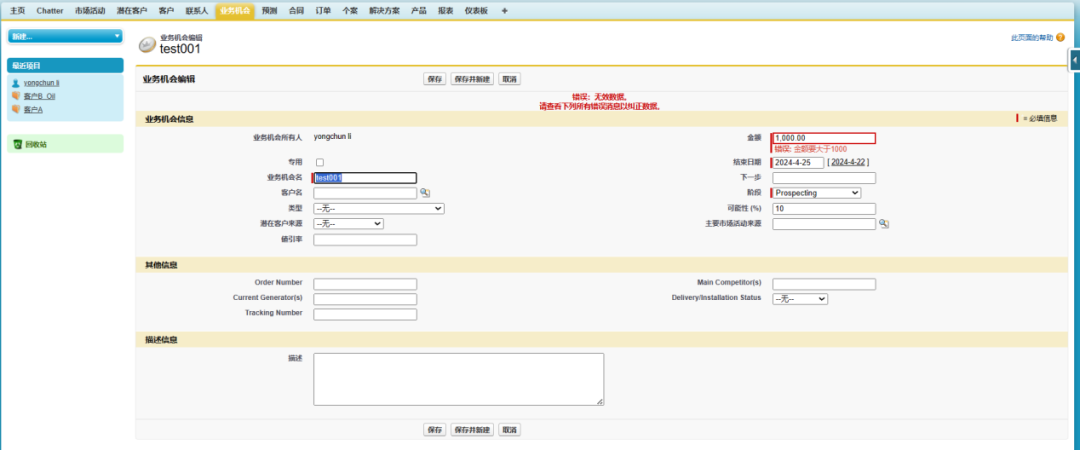
Task: Click the 2024-4-22 date link
Action: tap(848, 163)
